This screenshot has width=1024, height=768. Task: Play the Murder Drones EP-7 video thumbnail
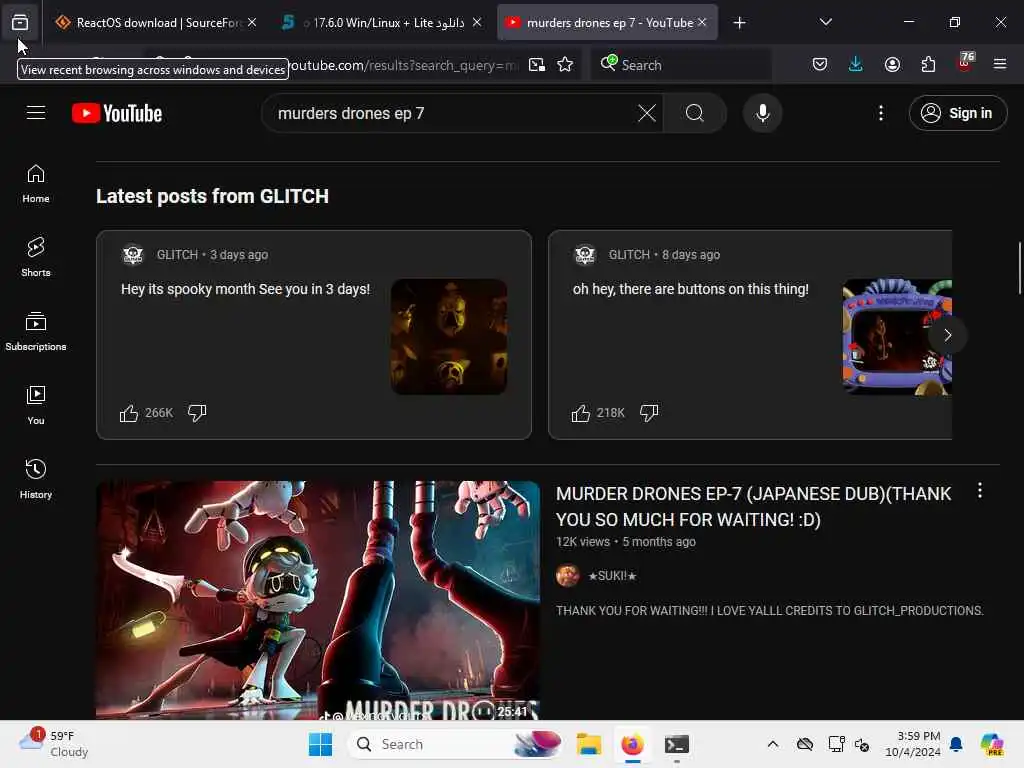(x=318, y=600)
